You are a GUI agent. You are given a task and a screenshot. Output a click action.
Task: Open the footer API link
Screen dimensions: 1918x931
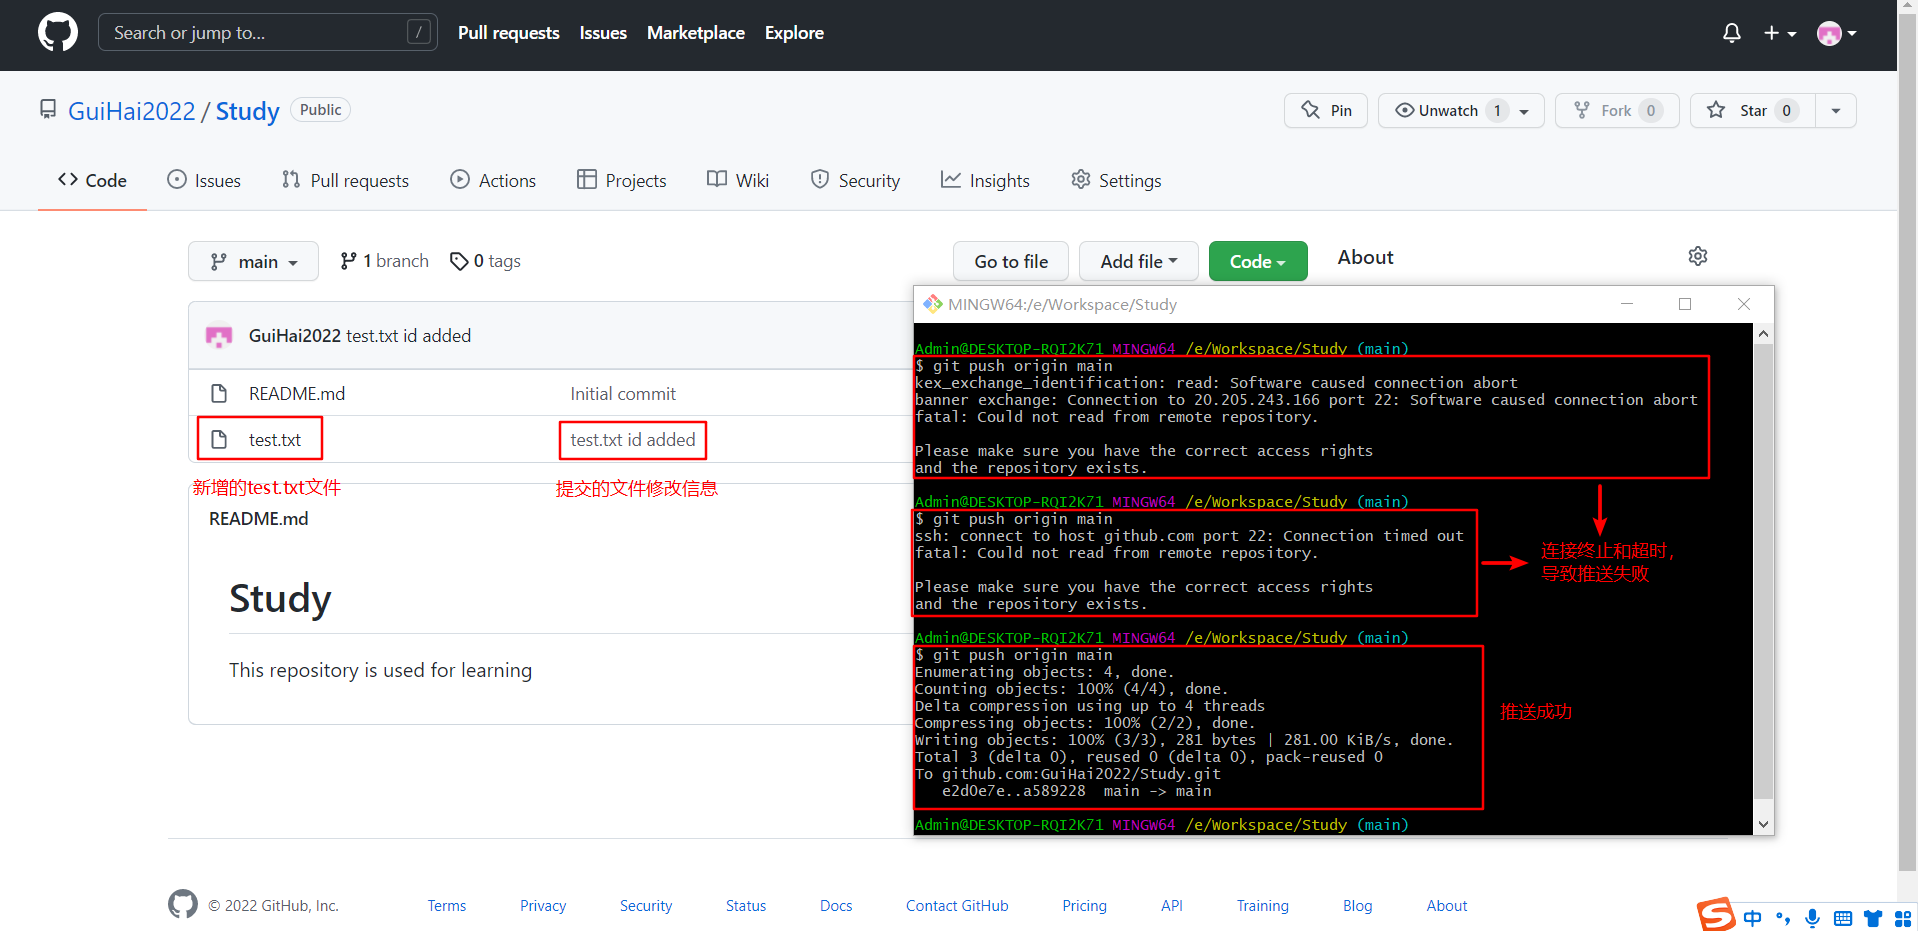click(1172, 906)
